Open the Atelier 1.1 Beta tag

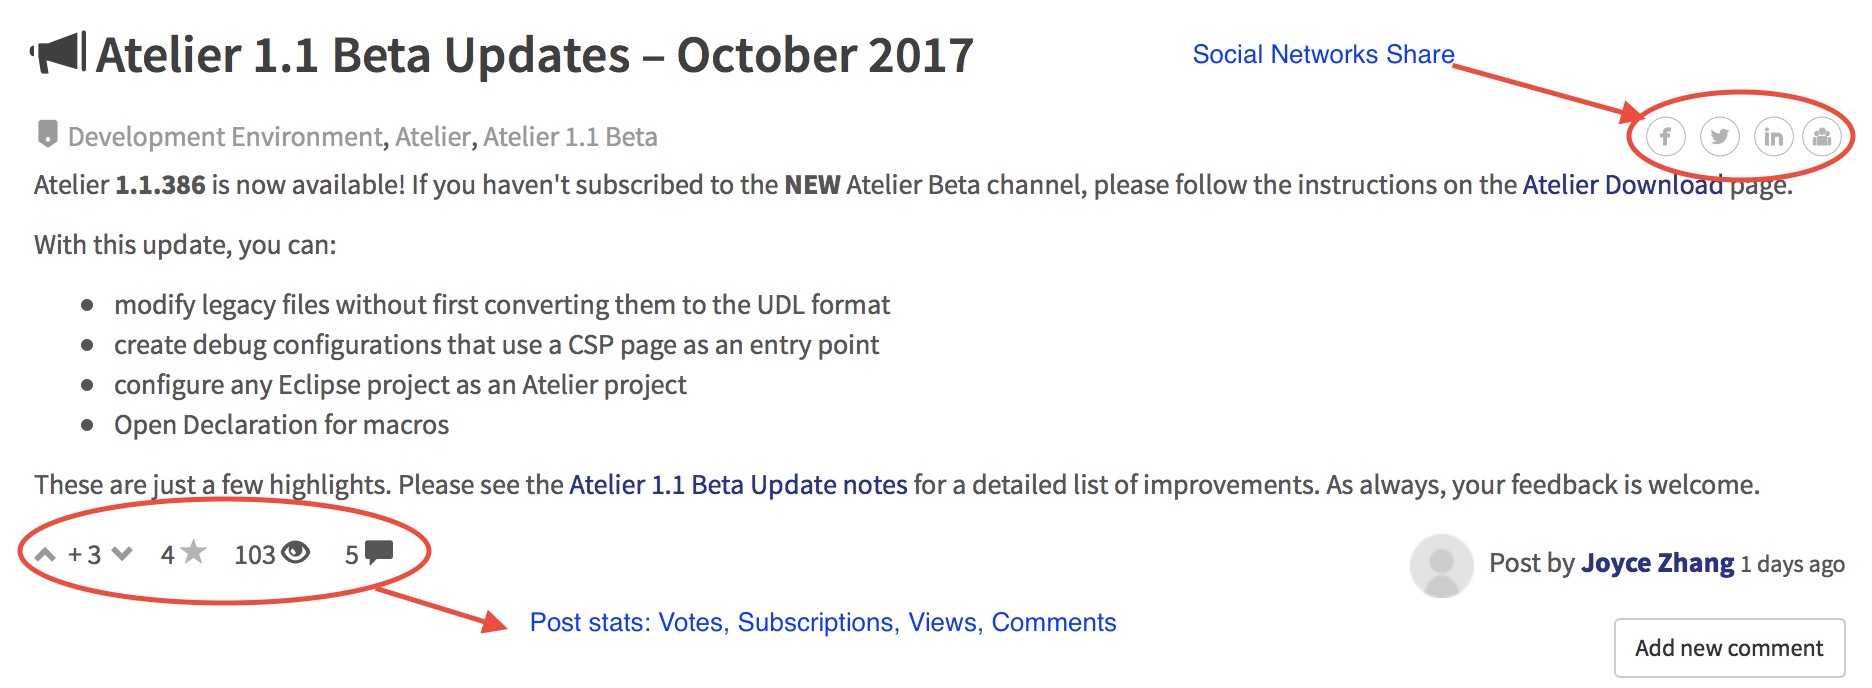tap(570, 137)
